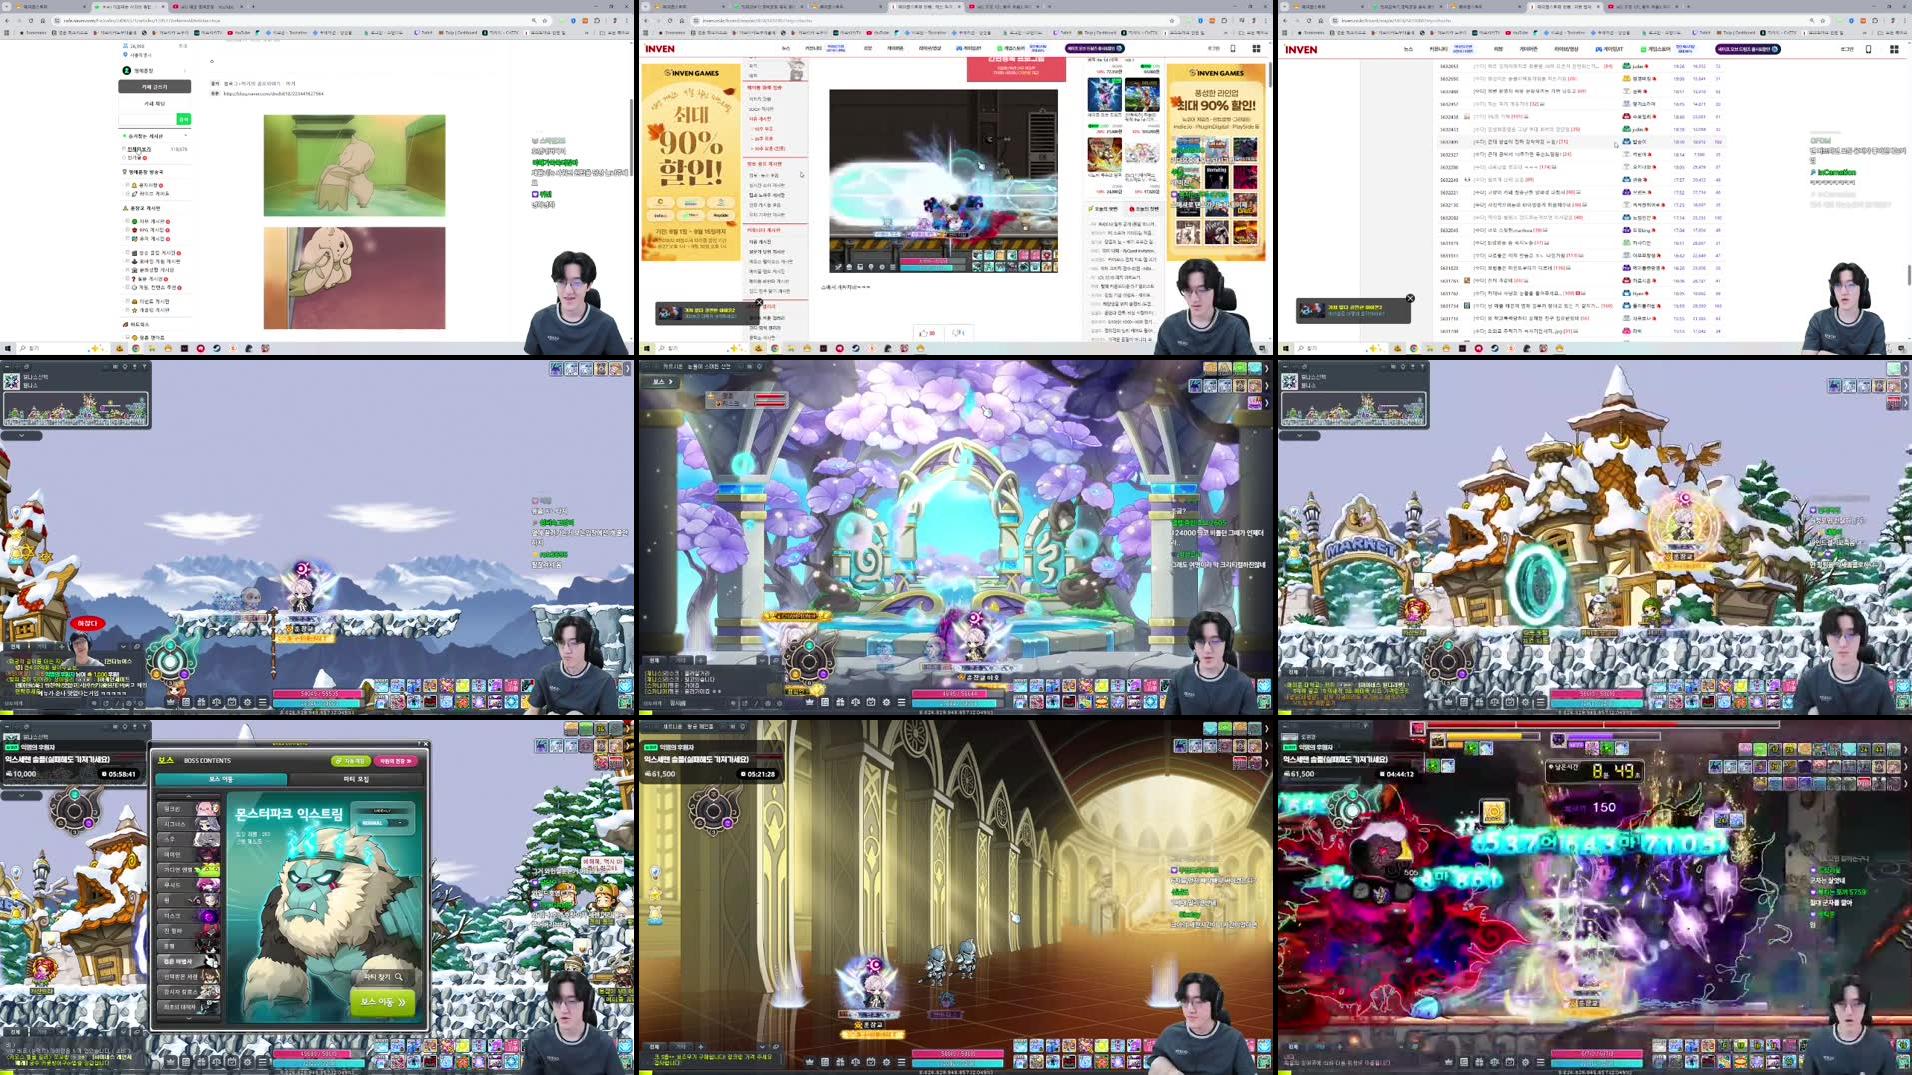Click the help question mark on boss window
1912x1075 pixels.
click(x=417, y=744)
